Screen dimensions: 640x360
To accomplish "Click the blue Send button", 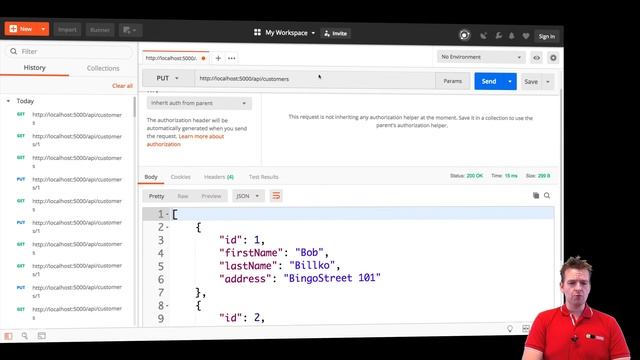I will (489, 81).
